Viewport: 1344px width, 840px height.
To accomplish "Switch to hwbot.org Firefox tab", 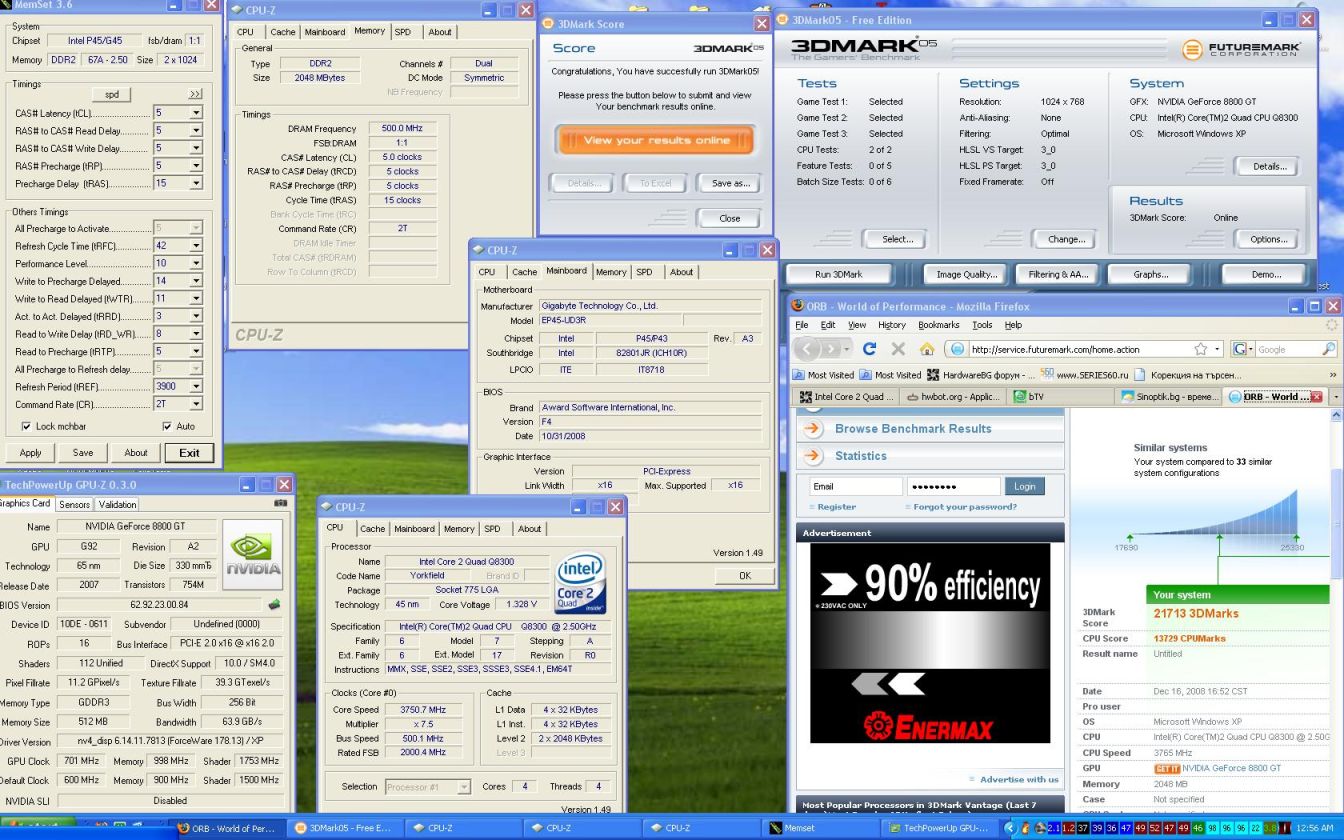I will click(953, 397).
